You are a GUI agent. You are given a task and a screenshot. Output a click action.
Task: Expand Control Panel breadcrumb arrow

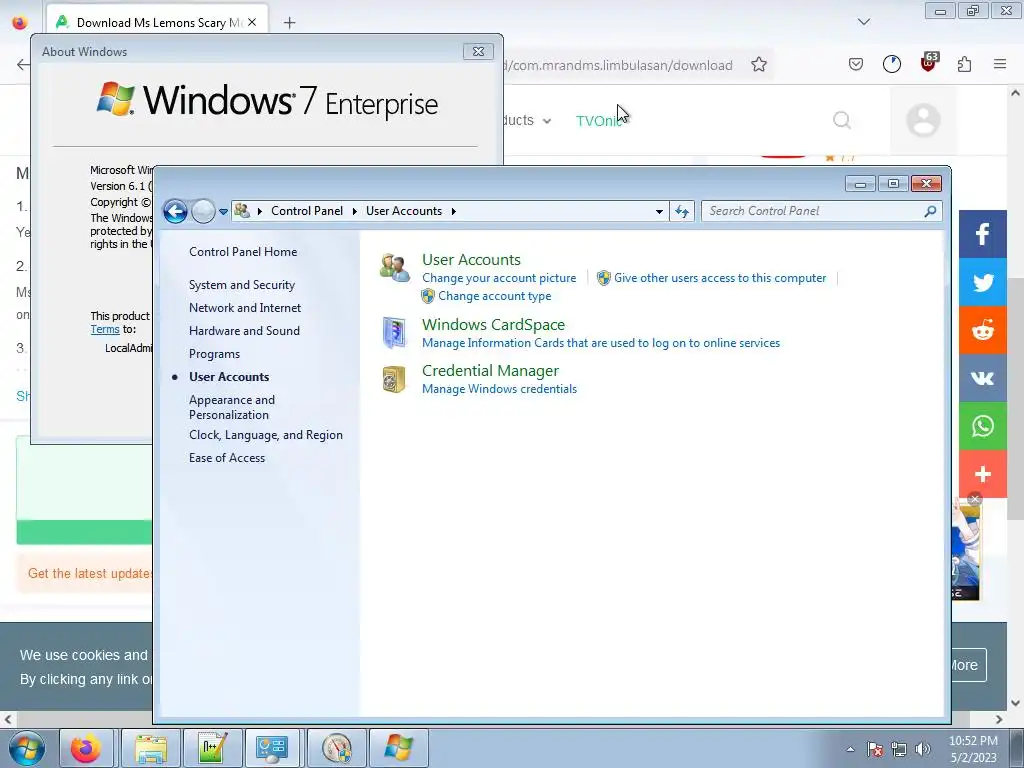click(x=355, y=211)
